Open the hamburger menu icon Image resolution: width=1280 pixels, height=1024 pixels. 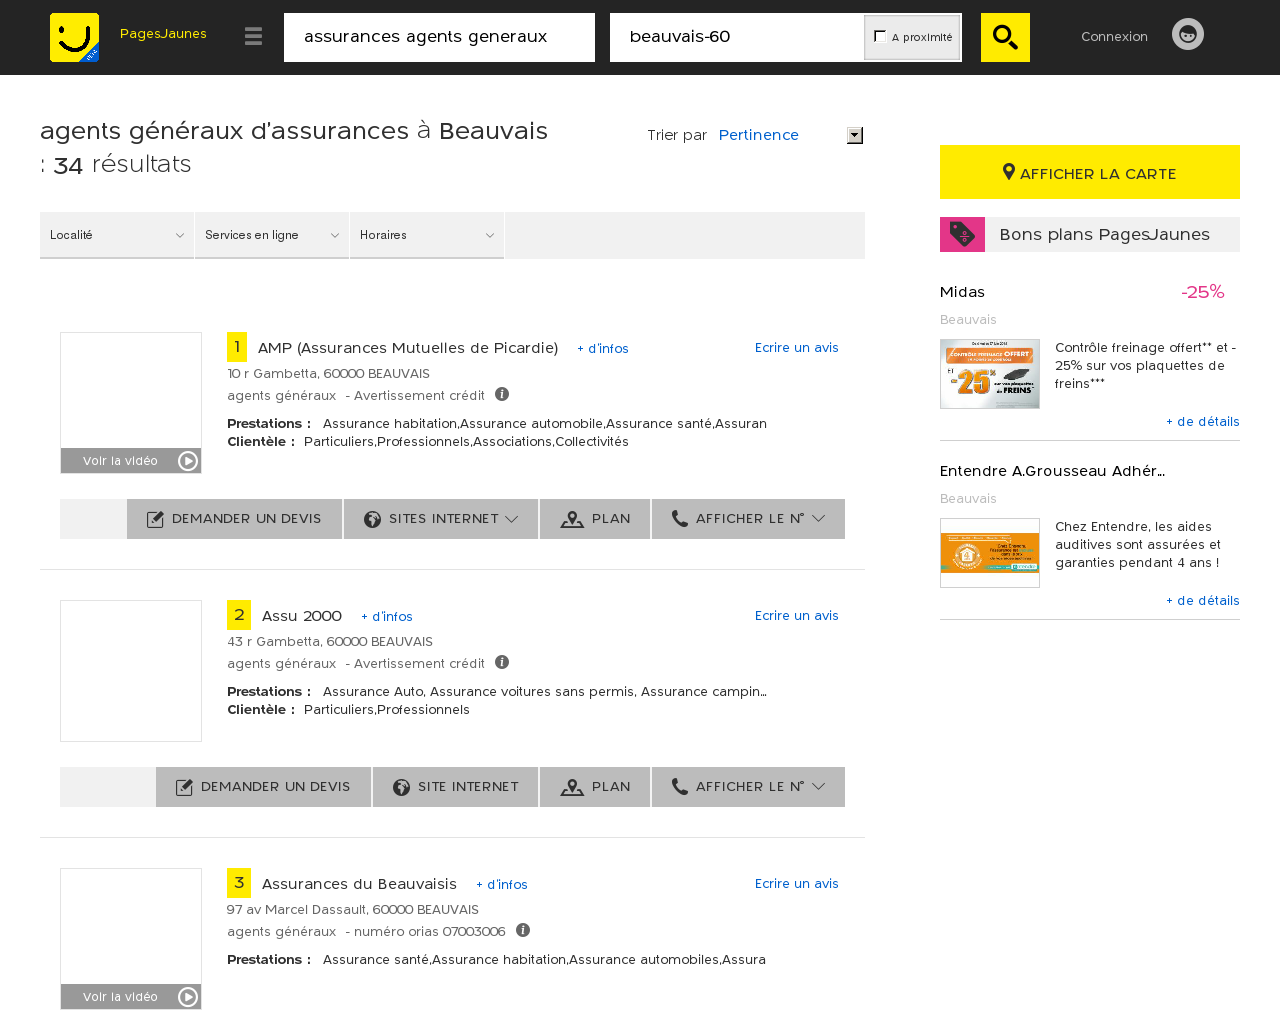click(253, 36)
